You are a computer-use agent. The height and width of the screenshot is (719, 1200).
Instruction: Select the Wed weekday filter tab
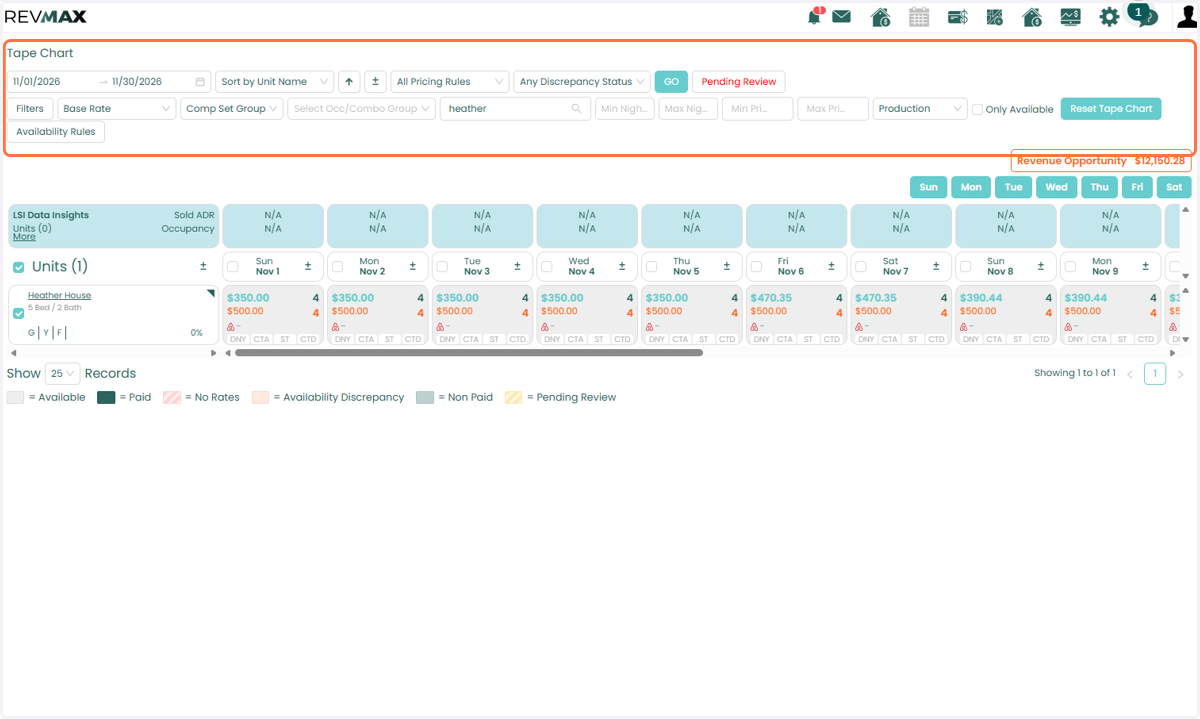(1056, 187)
